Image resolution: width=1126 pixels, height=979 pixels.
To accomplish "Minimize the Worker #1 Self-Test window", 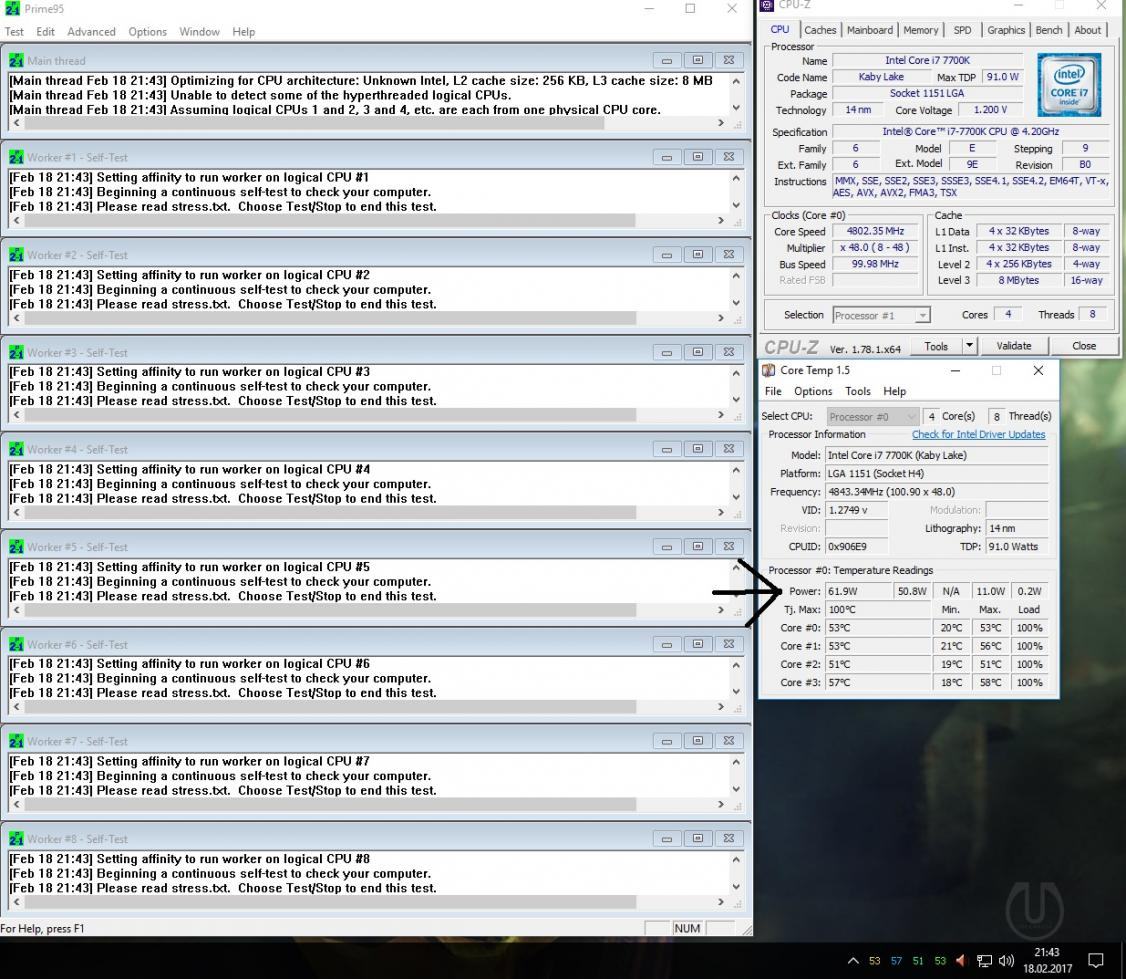I will tap(666, 157).
